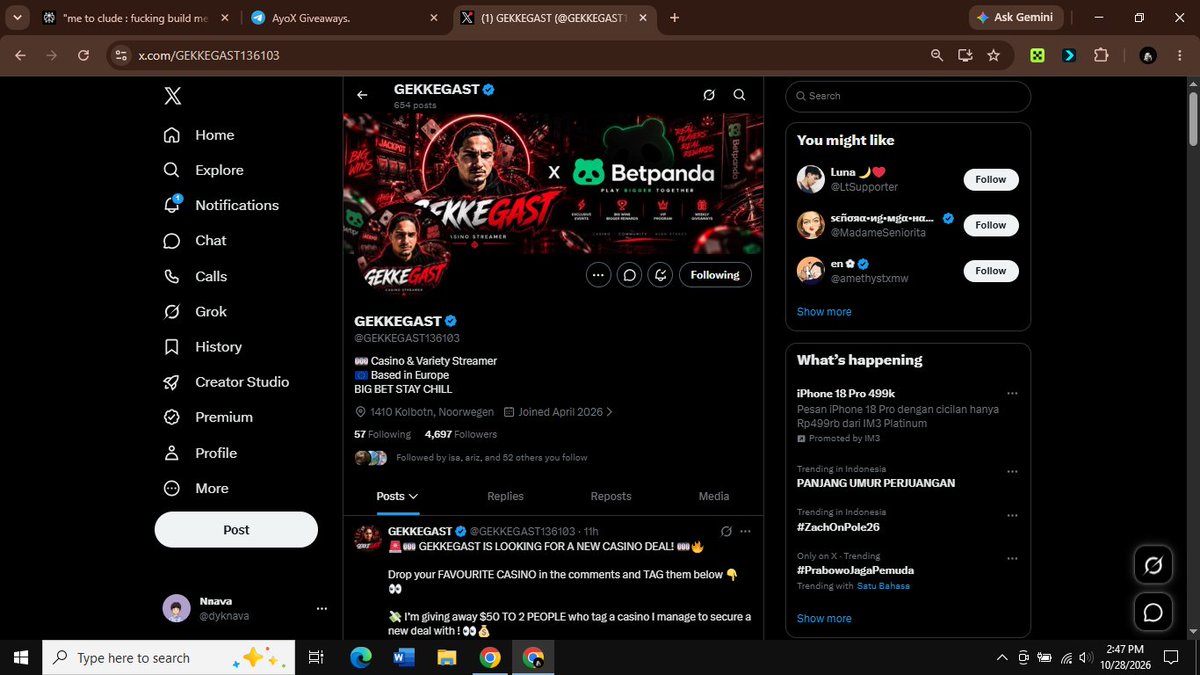Click the search icon in profile header
The height and width of the screenshot is (675, 1200).
(x=739, y=95)
